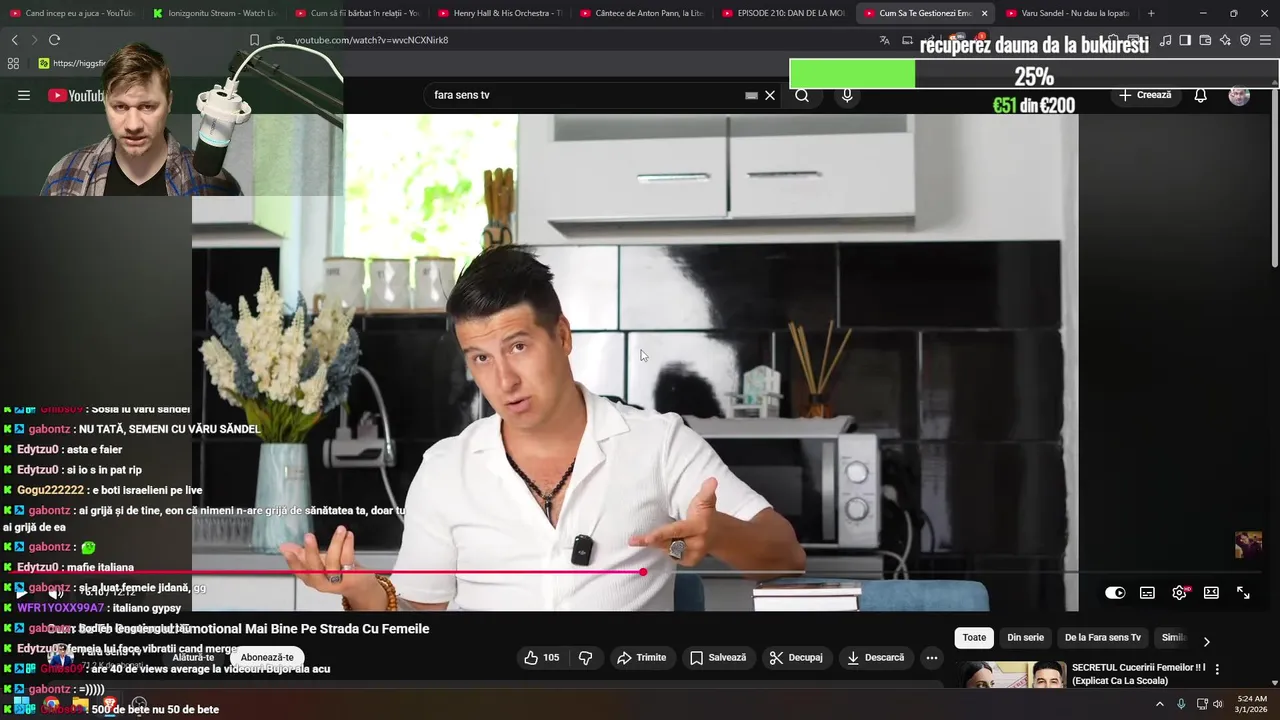The image size is (1280, 720).
Task: Click the bookmark icon in the address bar
Action: tap(254, 40)
